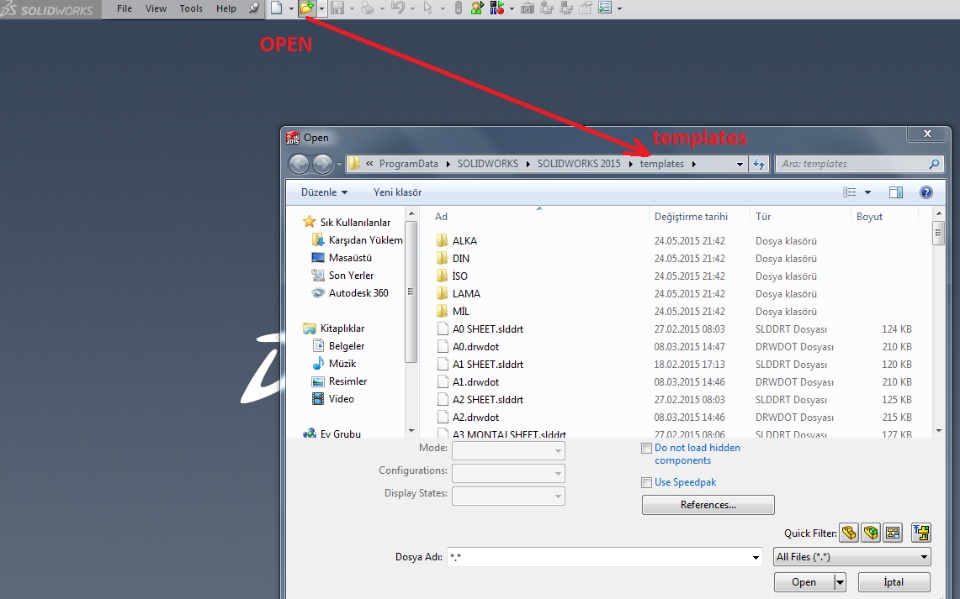
Task: Select the A0 SHEET.slddrt file
Action: click(x=480, y=329)
